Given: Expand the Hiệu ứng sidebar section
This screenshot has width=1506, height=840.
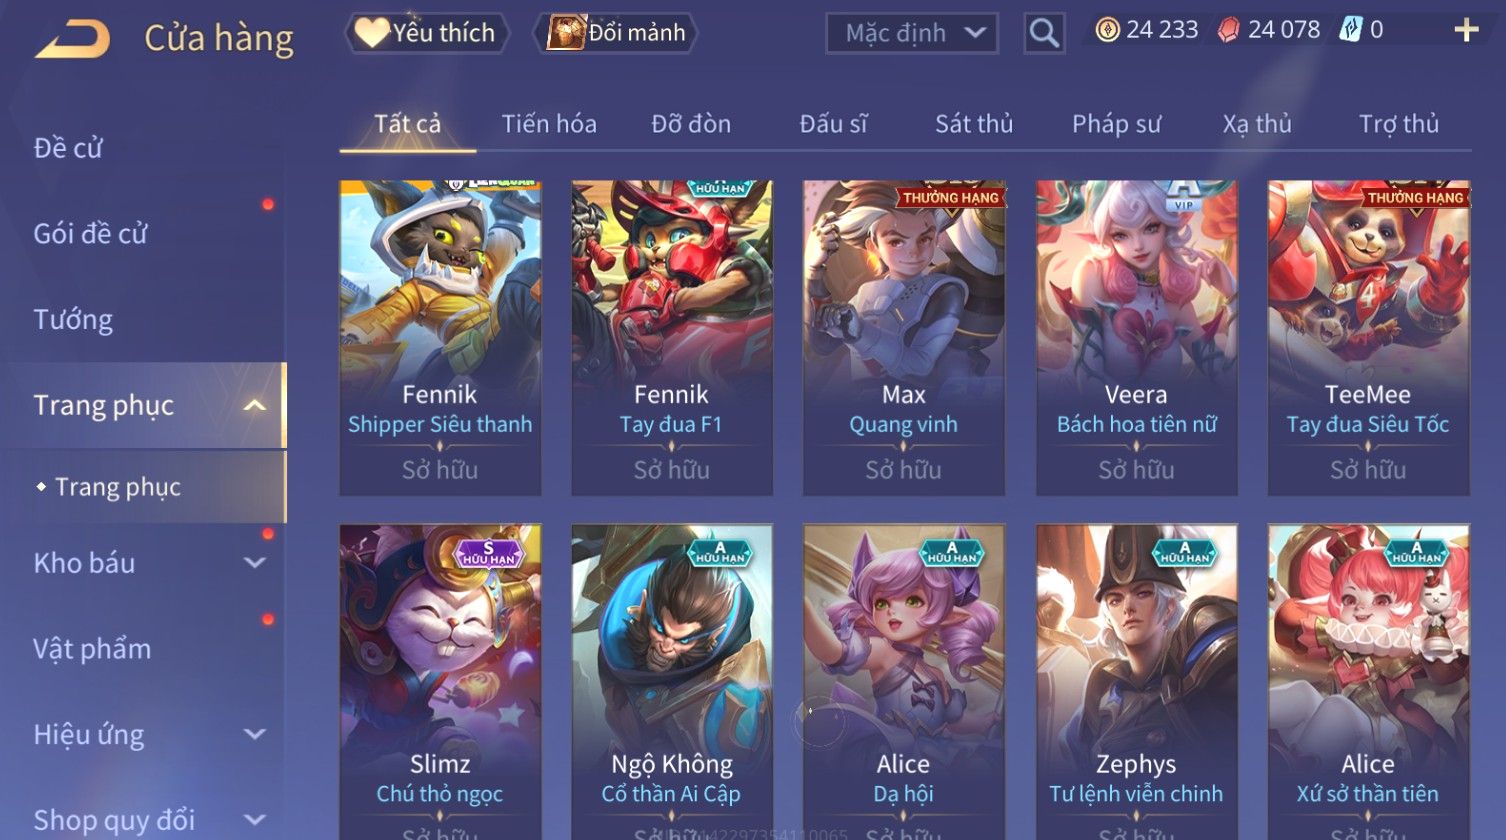Looking at the screenshot, I should click(255, 735).
